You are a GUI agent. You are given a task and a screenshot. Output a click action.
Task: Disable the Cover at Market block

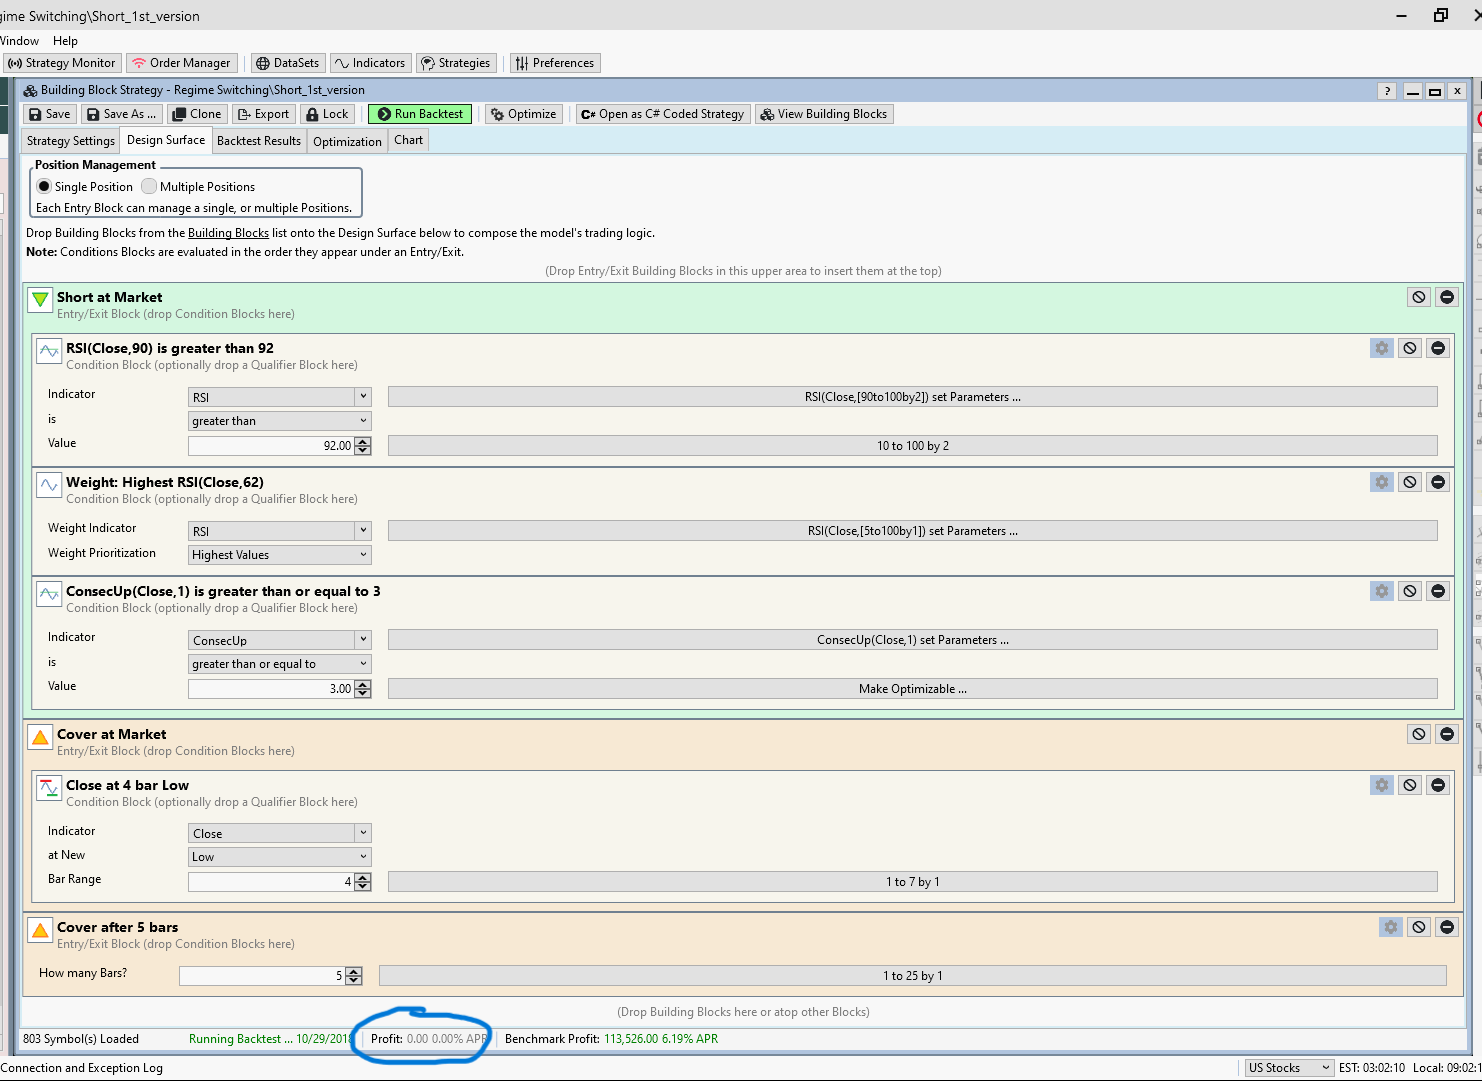(1418, 734)
